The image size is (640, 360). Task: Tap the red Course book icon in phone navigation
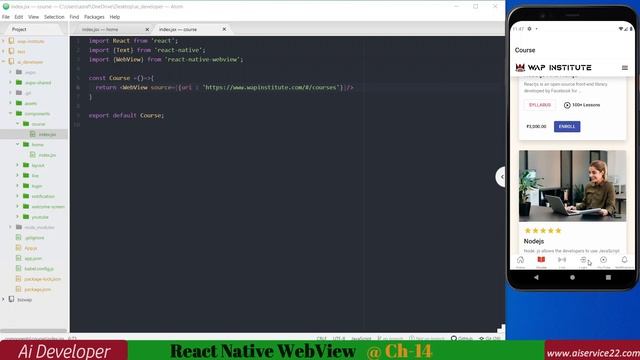[x=541, y=259]
